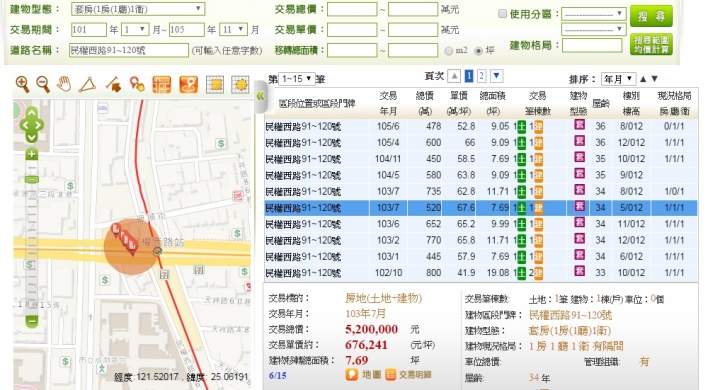
Task: Click in the end year field showing 105
Action: pos(186,30)
